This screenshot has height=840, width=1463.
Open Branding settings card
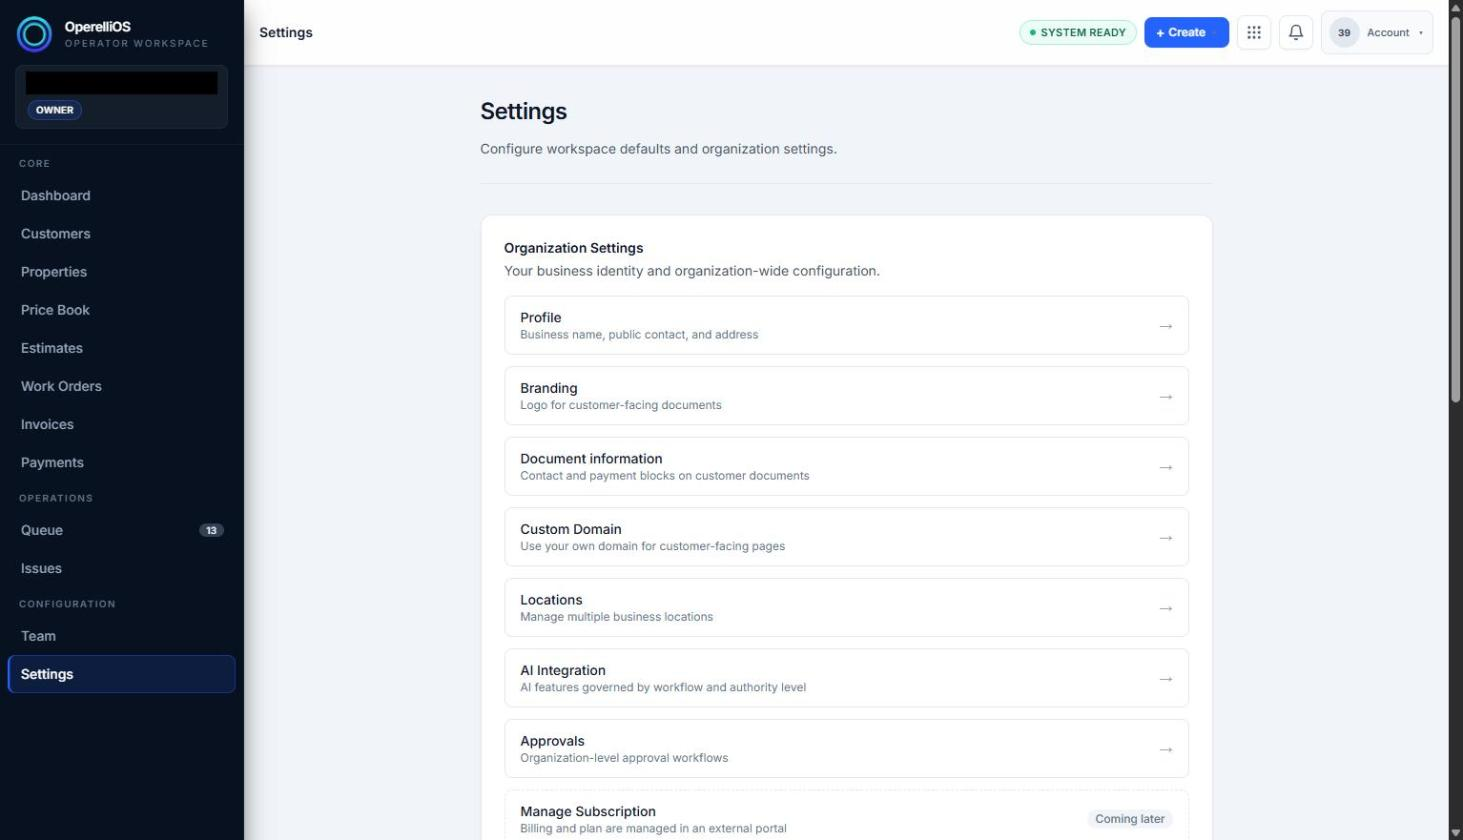pos(846,396)
